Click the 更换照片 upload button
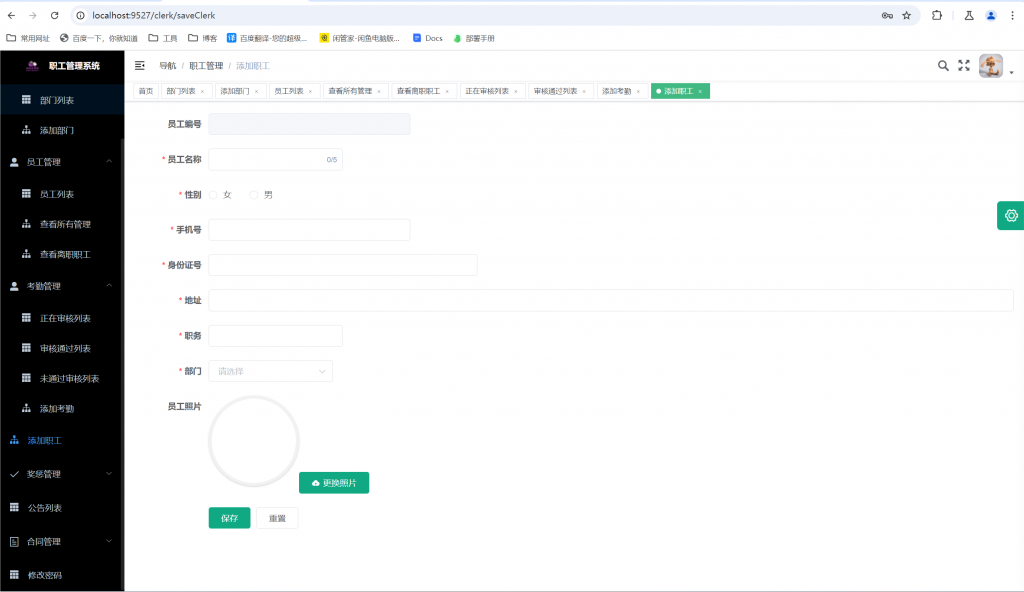This screenshot has height=592, width=1024. (334, 483)
